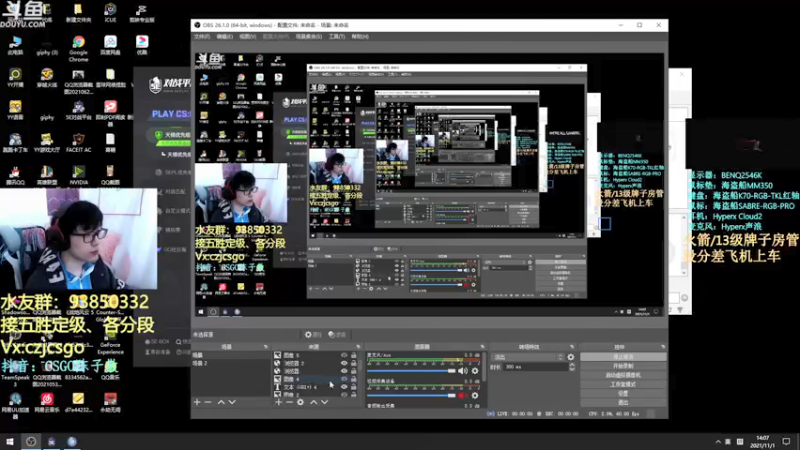
Task: Open the Tools menu in OBS
Action: coord(337,37)
